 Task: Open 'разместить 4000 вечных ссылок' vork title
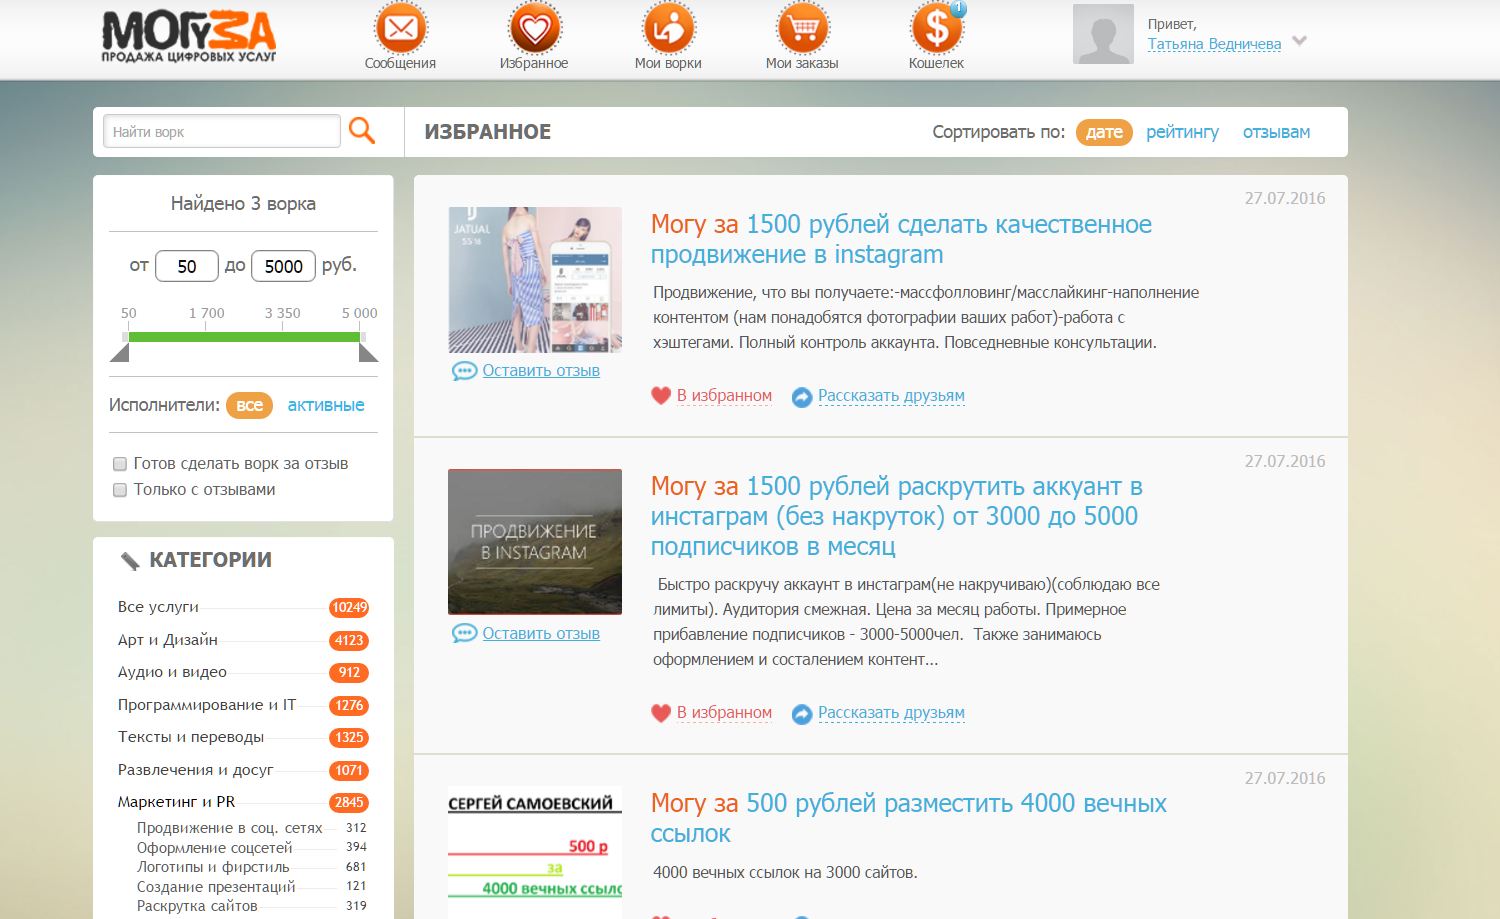coord(908,818)
